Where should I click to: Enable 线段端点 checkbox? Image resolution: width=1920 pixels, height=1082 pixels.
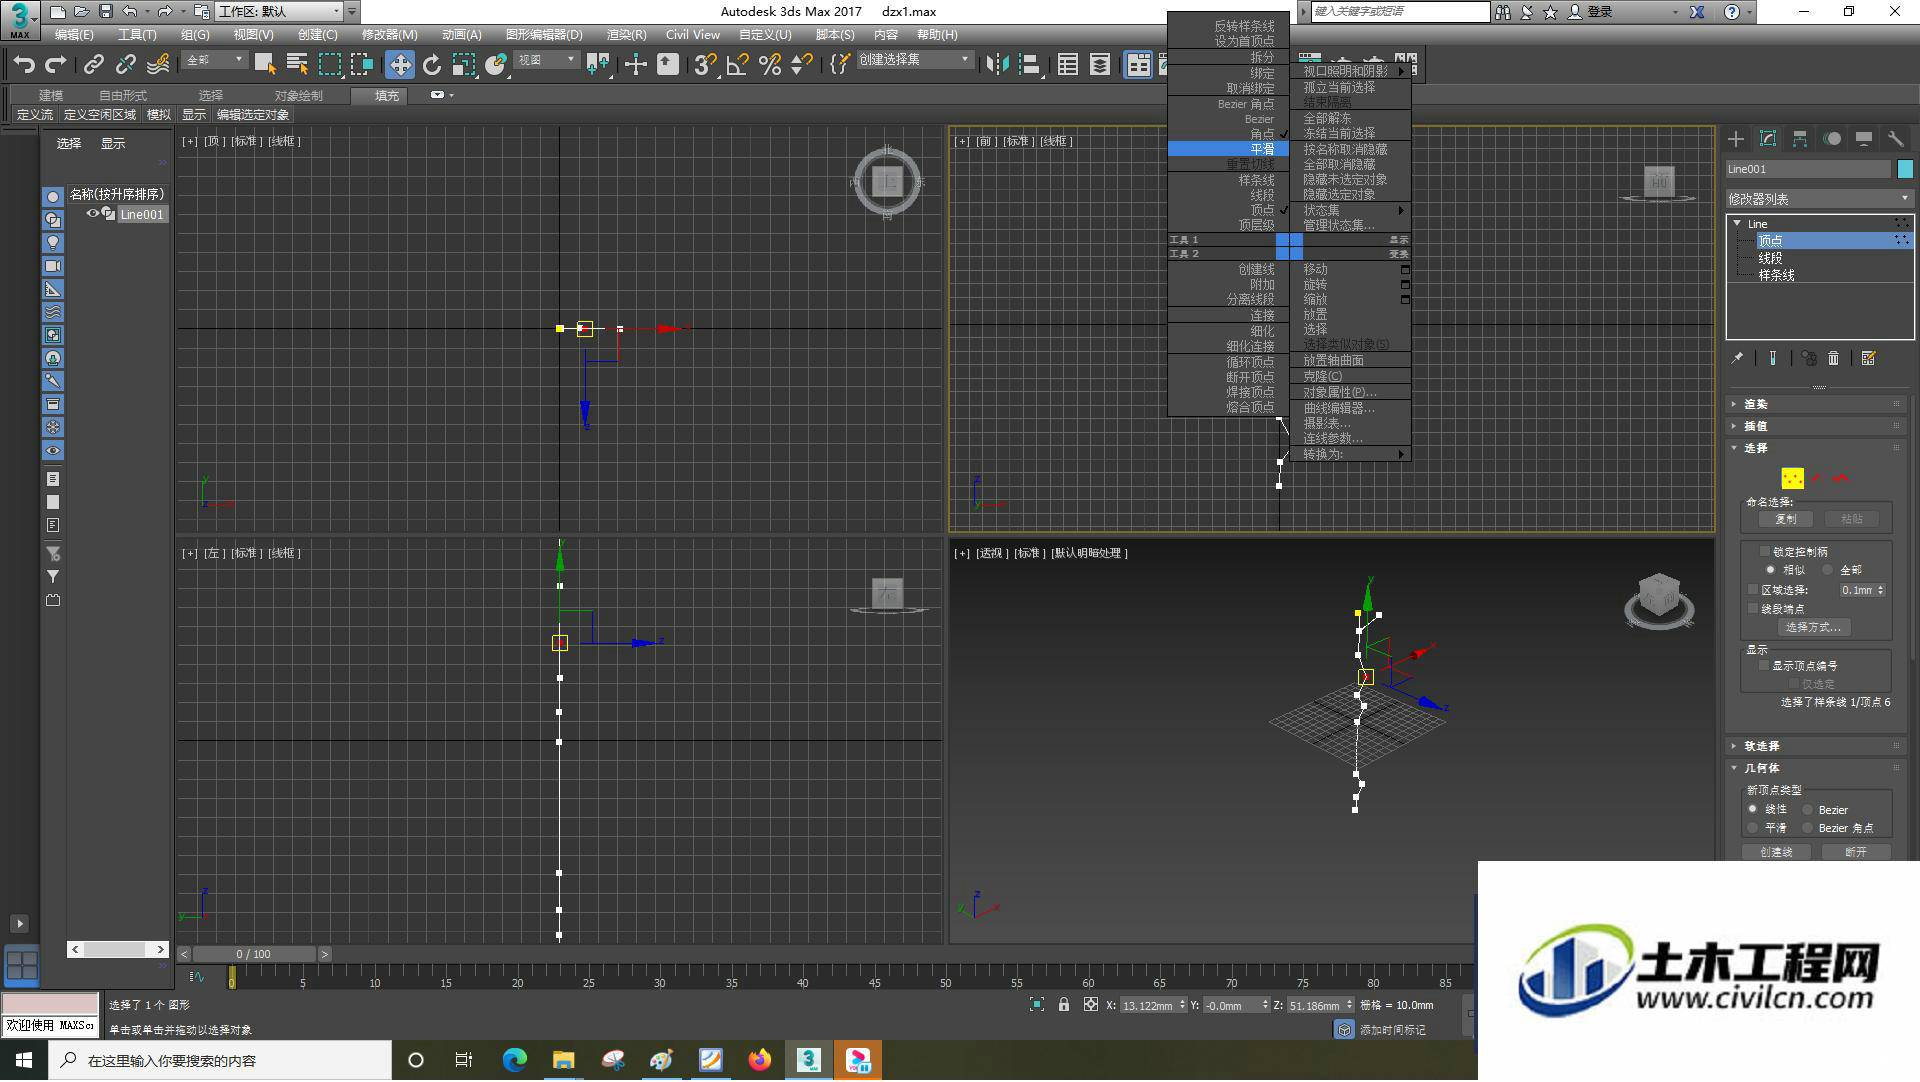pos(1753,608)
